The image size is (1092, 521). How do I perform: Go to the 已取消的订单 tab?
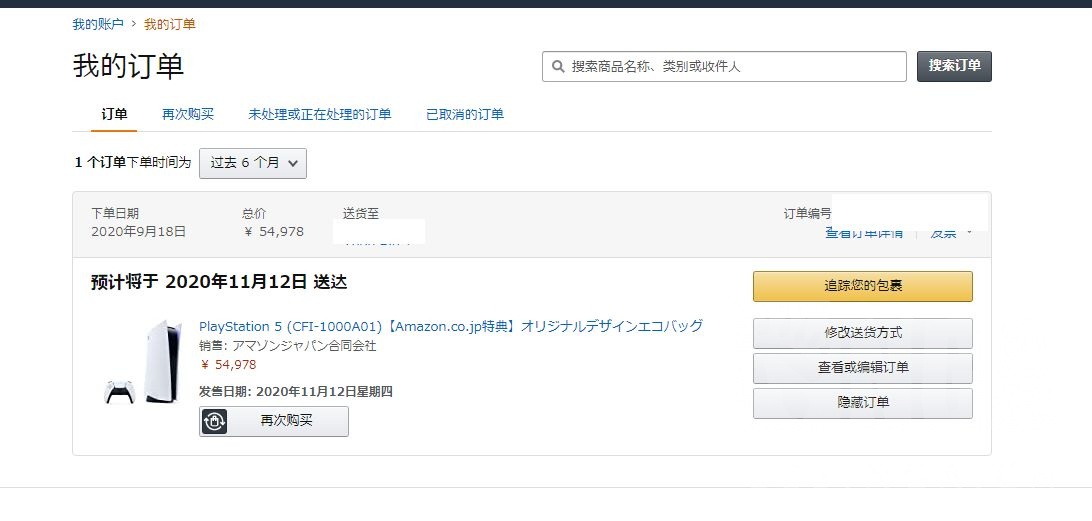tap(465, 114)
